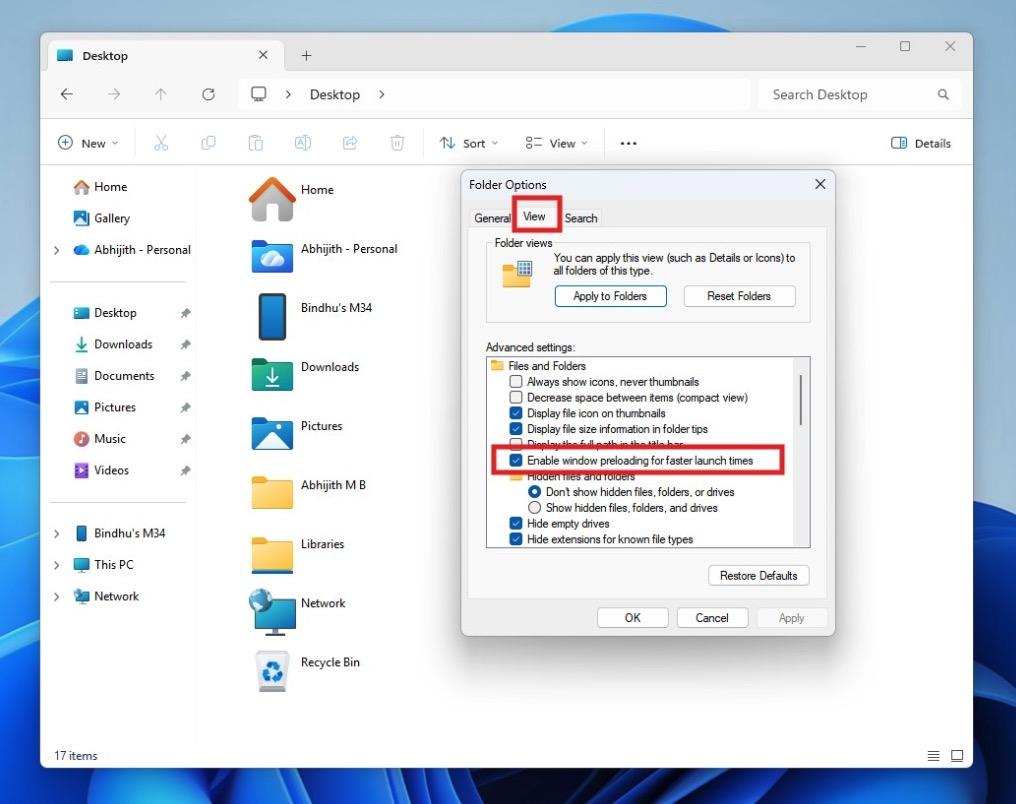Expand Network node in sidebar
Image resolution: width=1016 pixels, height=804 pixels.
(x=57, y=597)
